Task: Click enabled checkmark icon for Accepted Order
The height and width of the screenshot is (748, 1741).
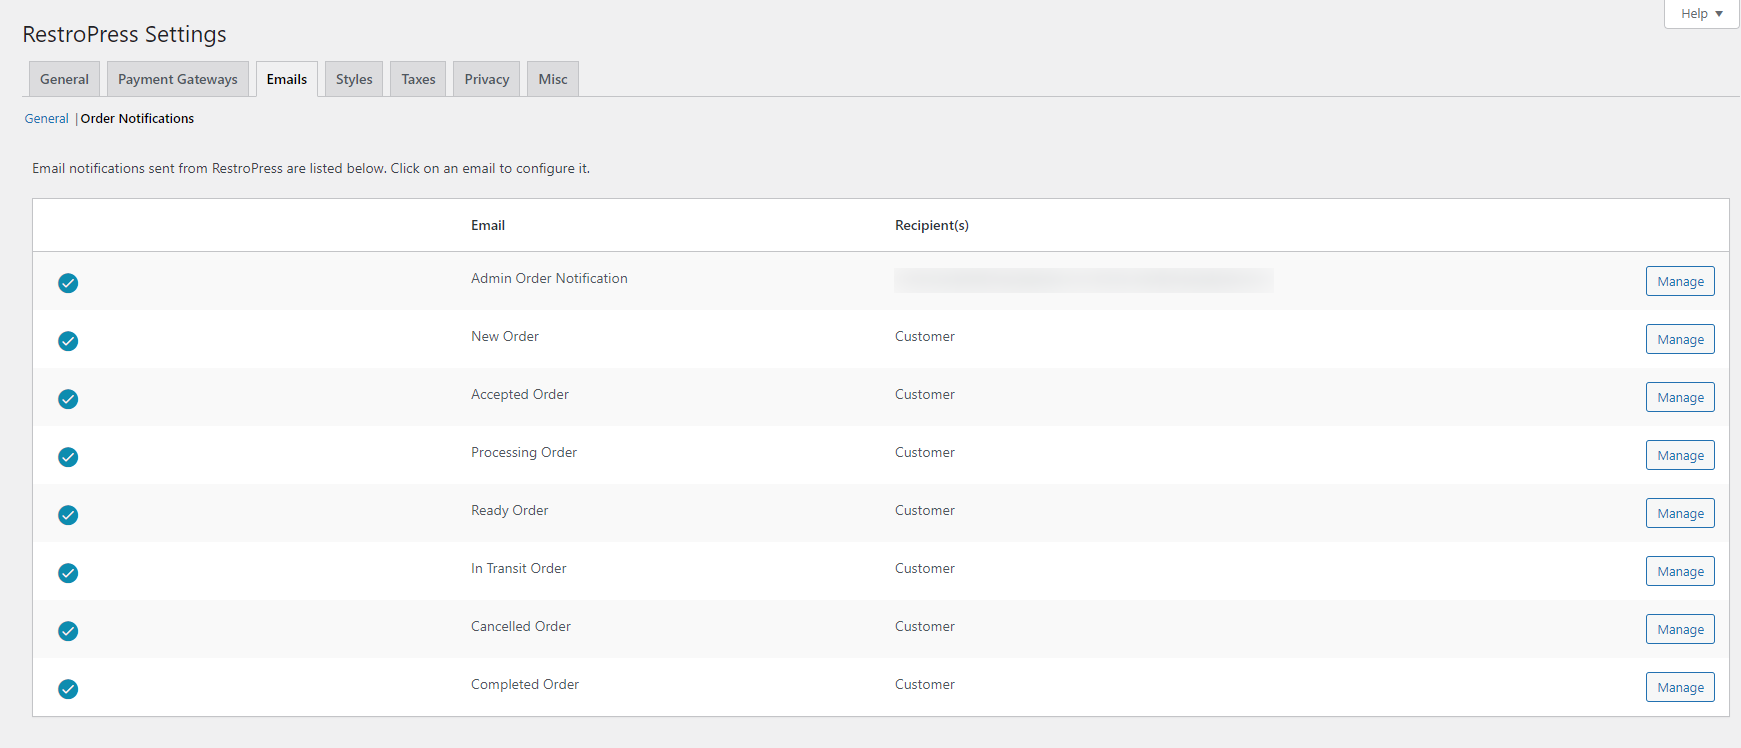Action: (x=68, y=399)
